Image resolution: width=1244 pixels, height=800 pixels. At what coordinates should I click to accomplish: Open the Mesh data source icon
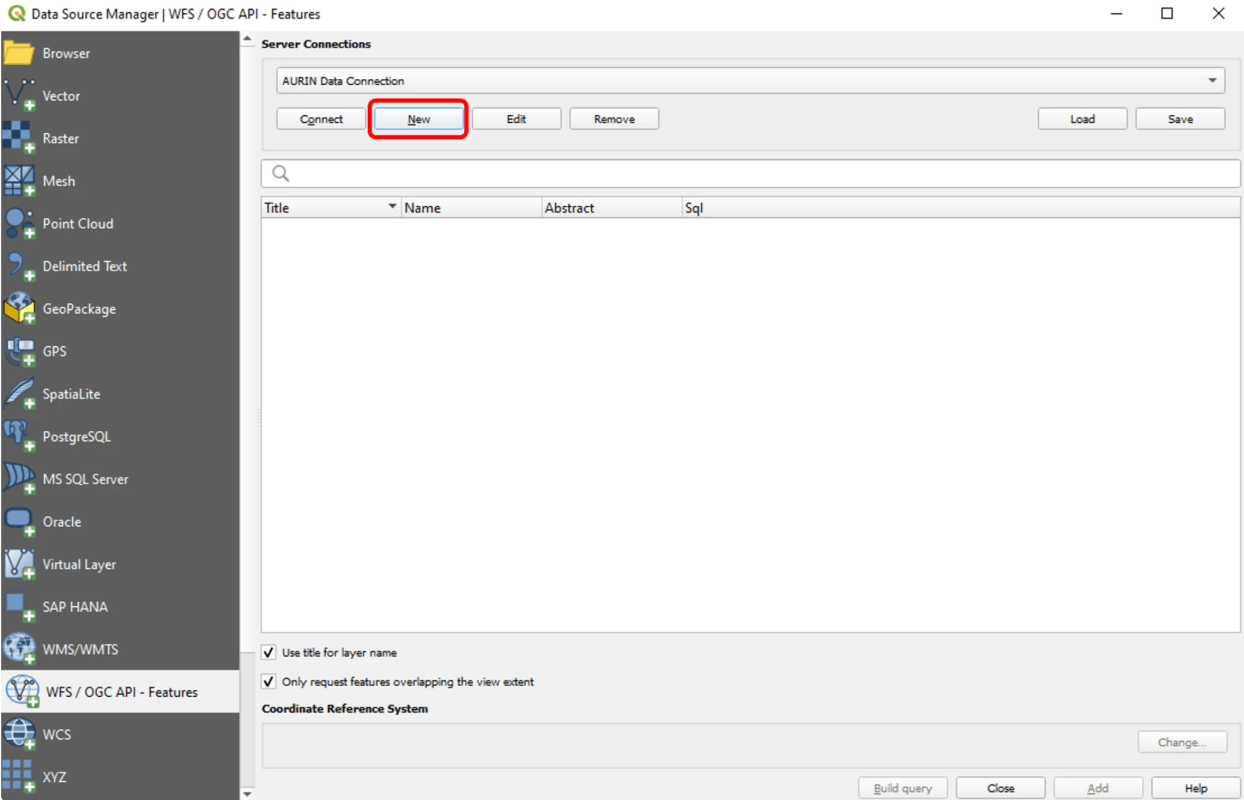[19, 181]
